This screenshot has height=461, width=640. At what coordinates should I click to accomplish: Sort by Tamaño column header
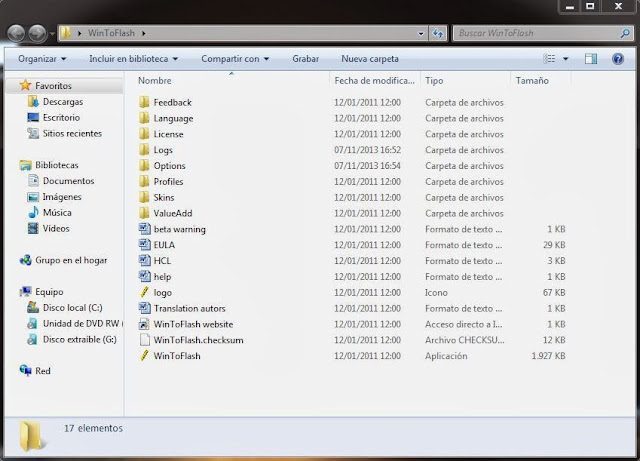532,80
